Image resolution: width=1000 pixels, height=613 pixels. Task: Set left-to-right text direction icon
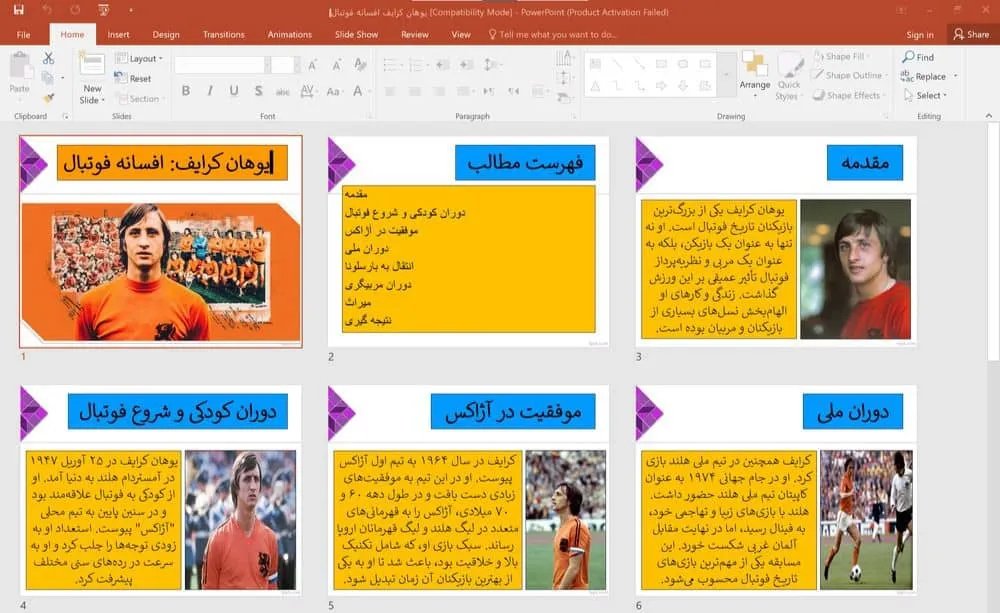click(489, 91)
